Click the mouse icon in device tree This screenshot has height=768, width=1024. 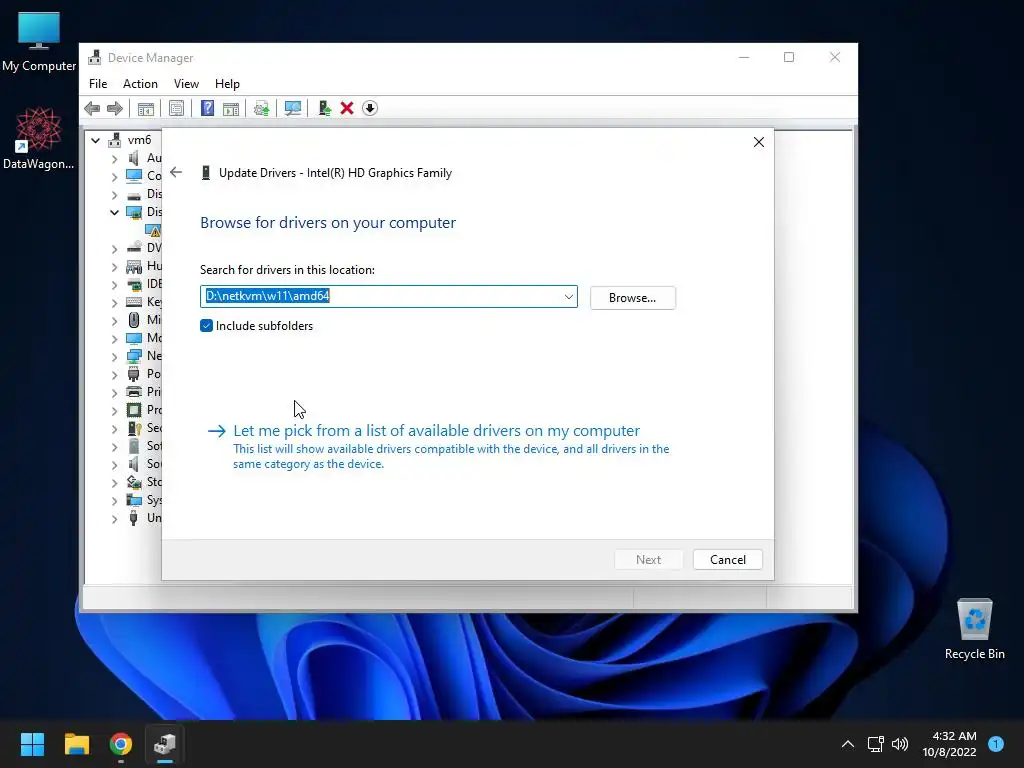tap(134, 320)
